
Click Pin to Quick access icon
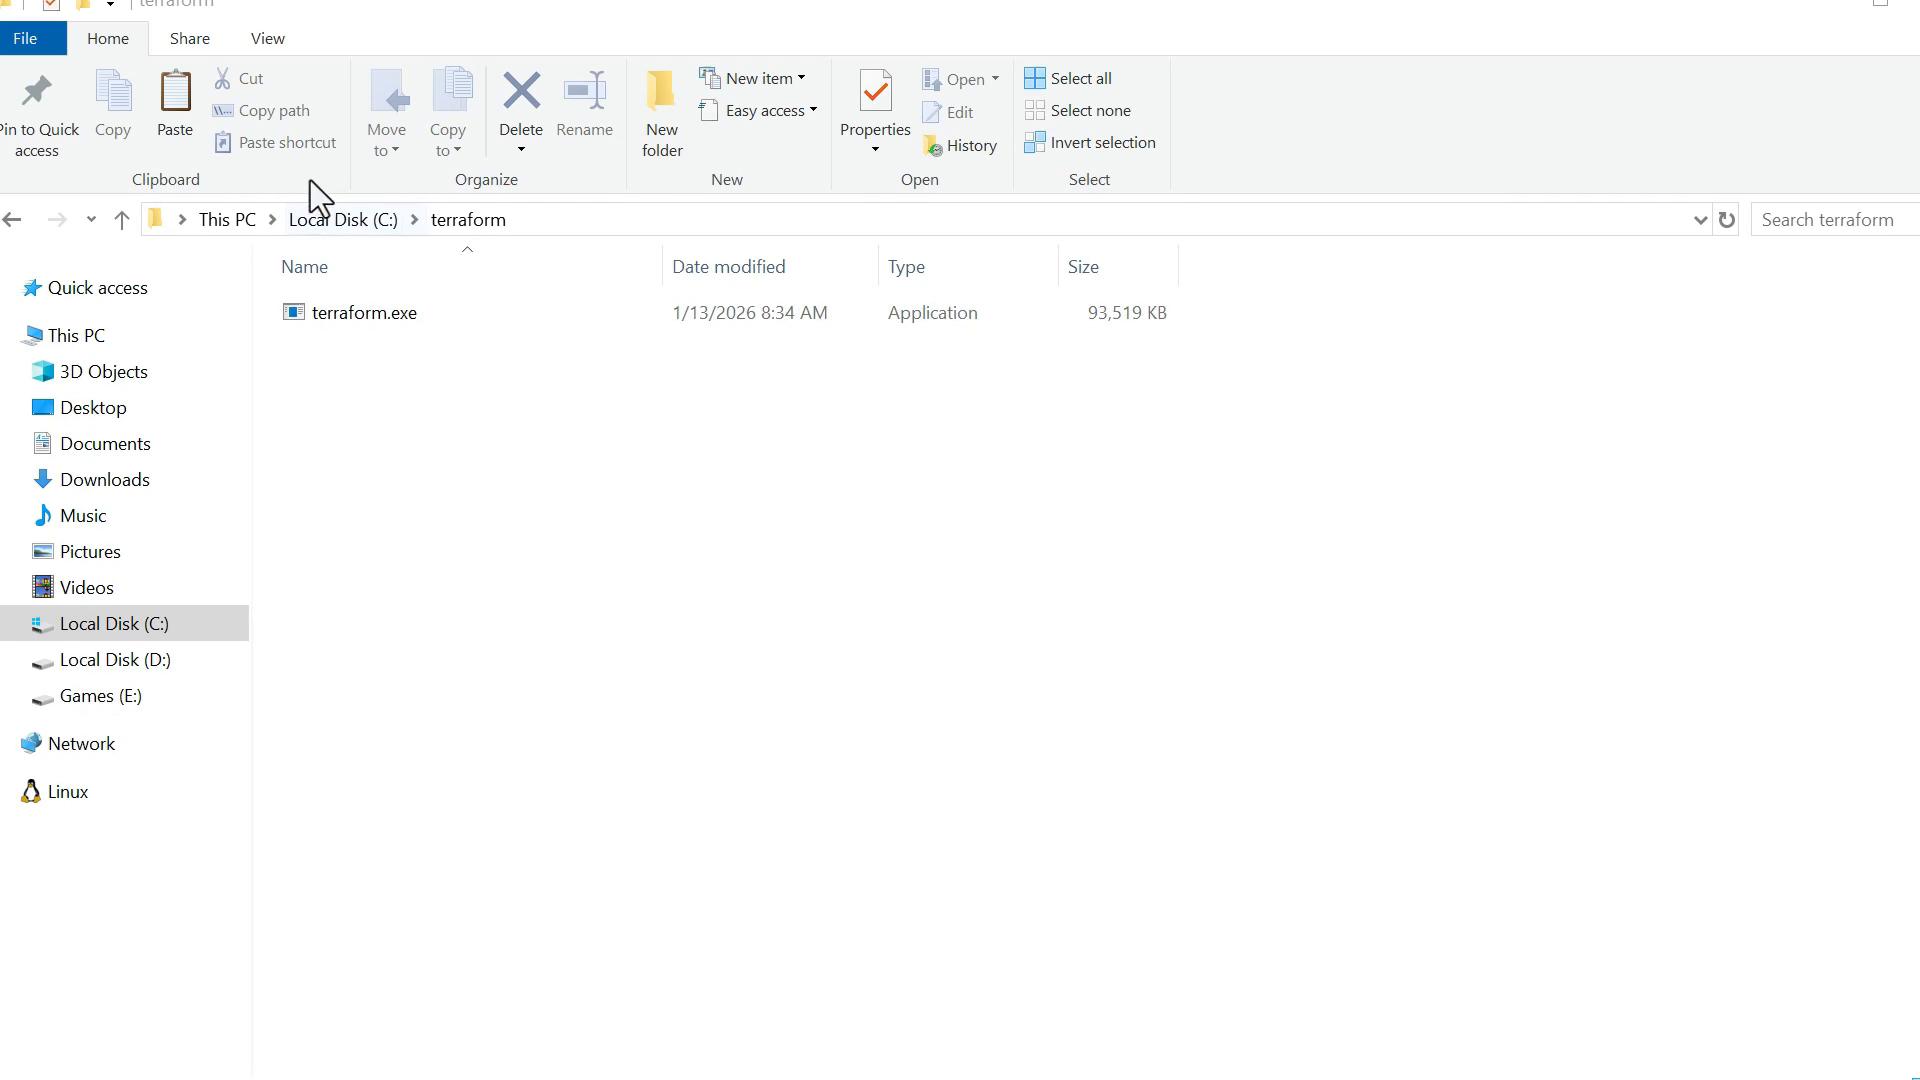(37, 91)
